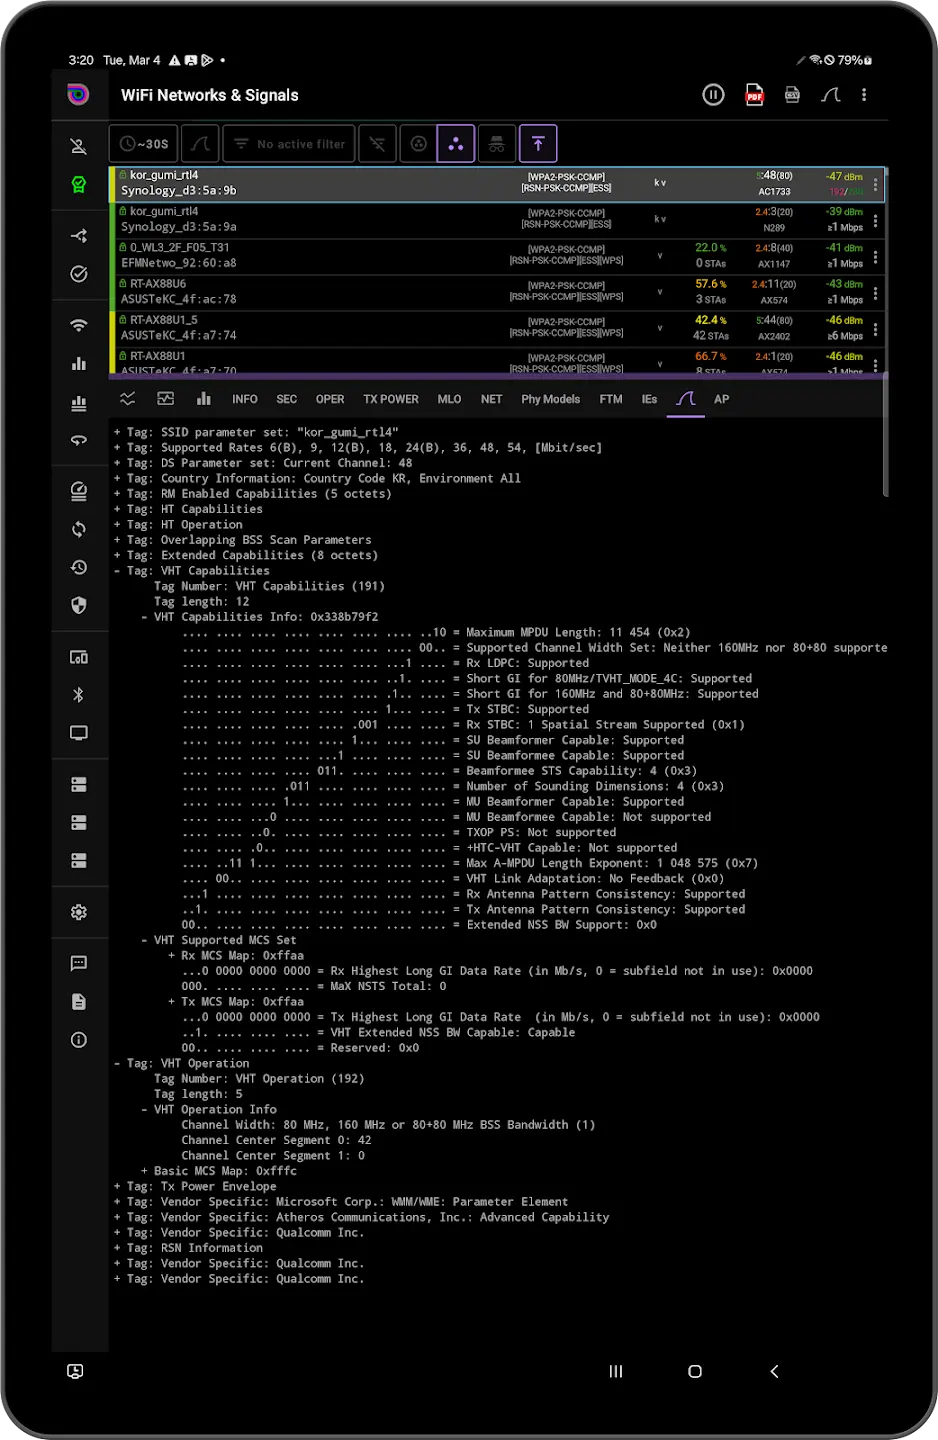Select the EFMNetwo_92:60:a8 network row
Screen dimensions: 938x1440
(497, 256)
